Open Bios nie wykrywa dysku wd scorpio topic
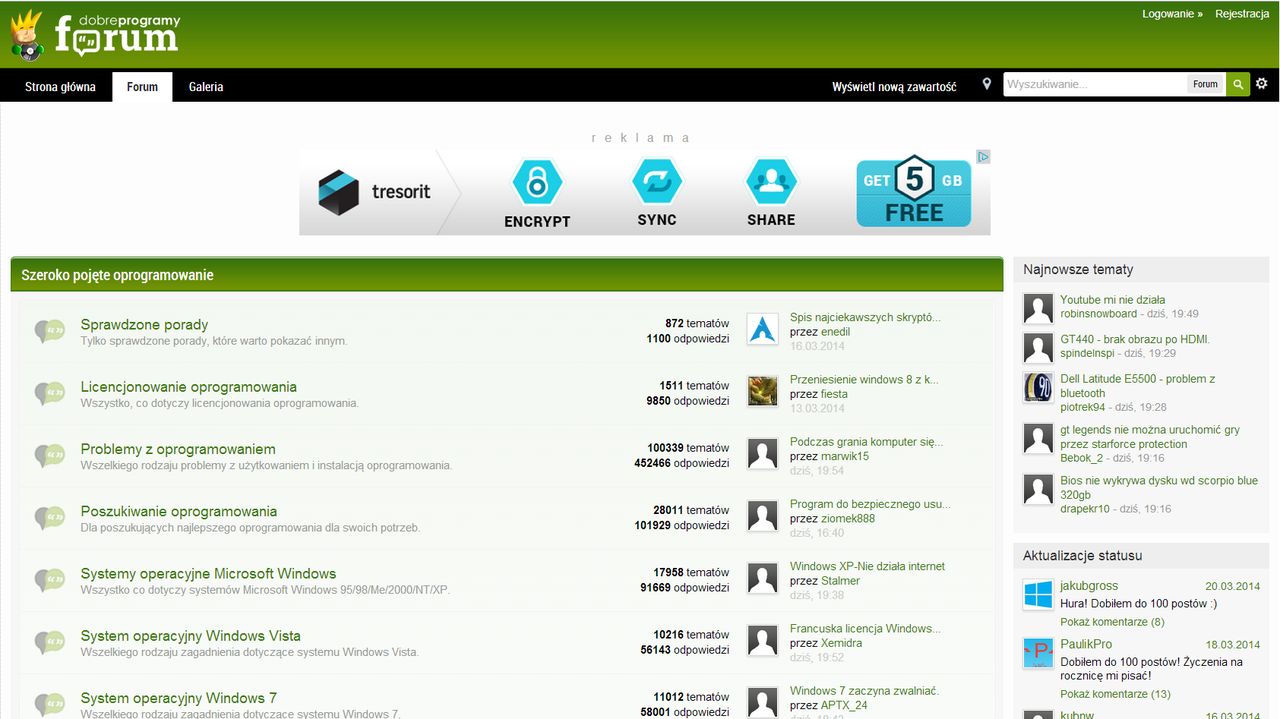 click(x=1159, y=488)
